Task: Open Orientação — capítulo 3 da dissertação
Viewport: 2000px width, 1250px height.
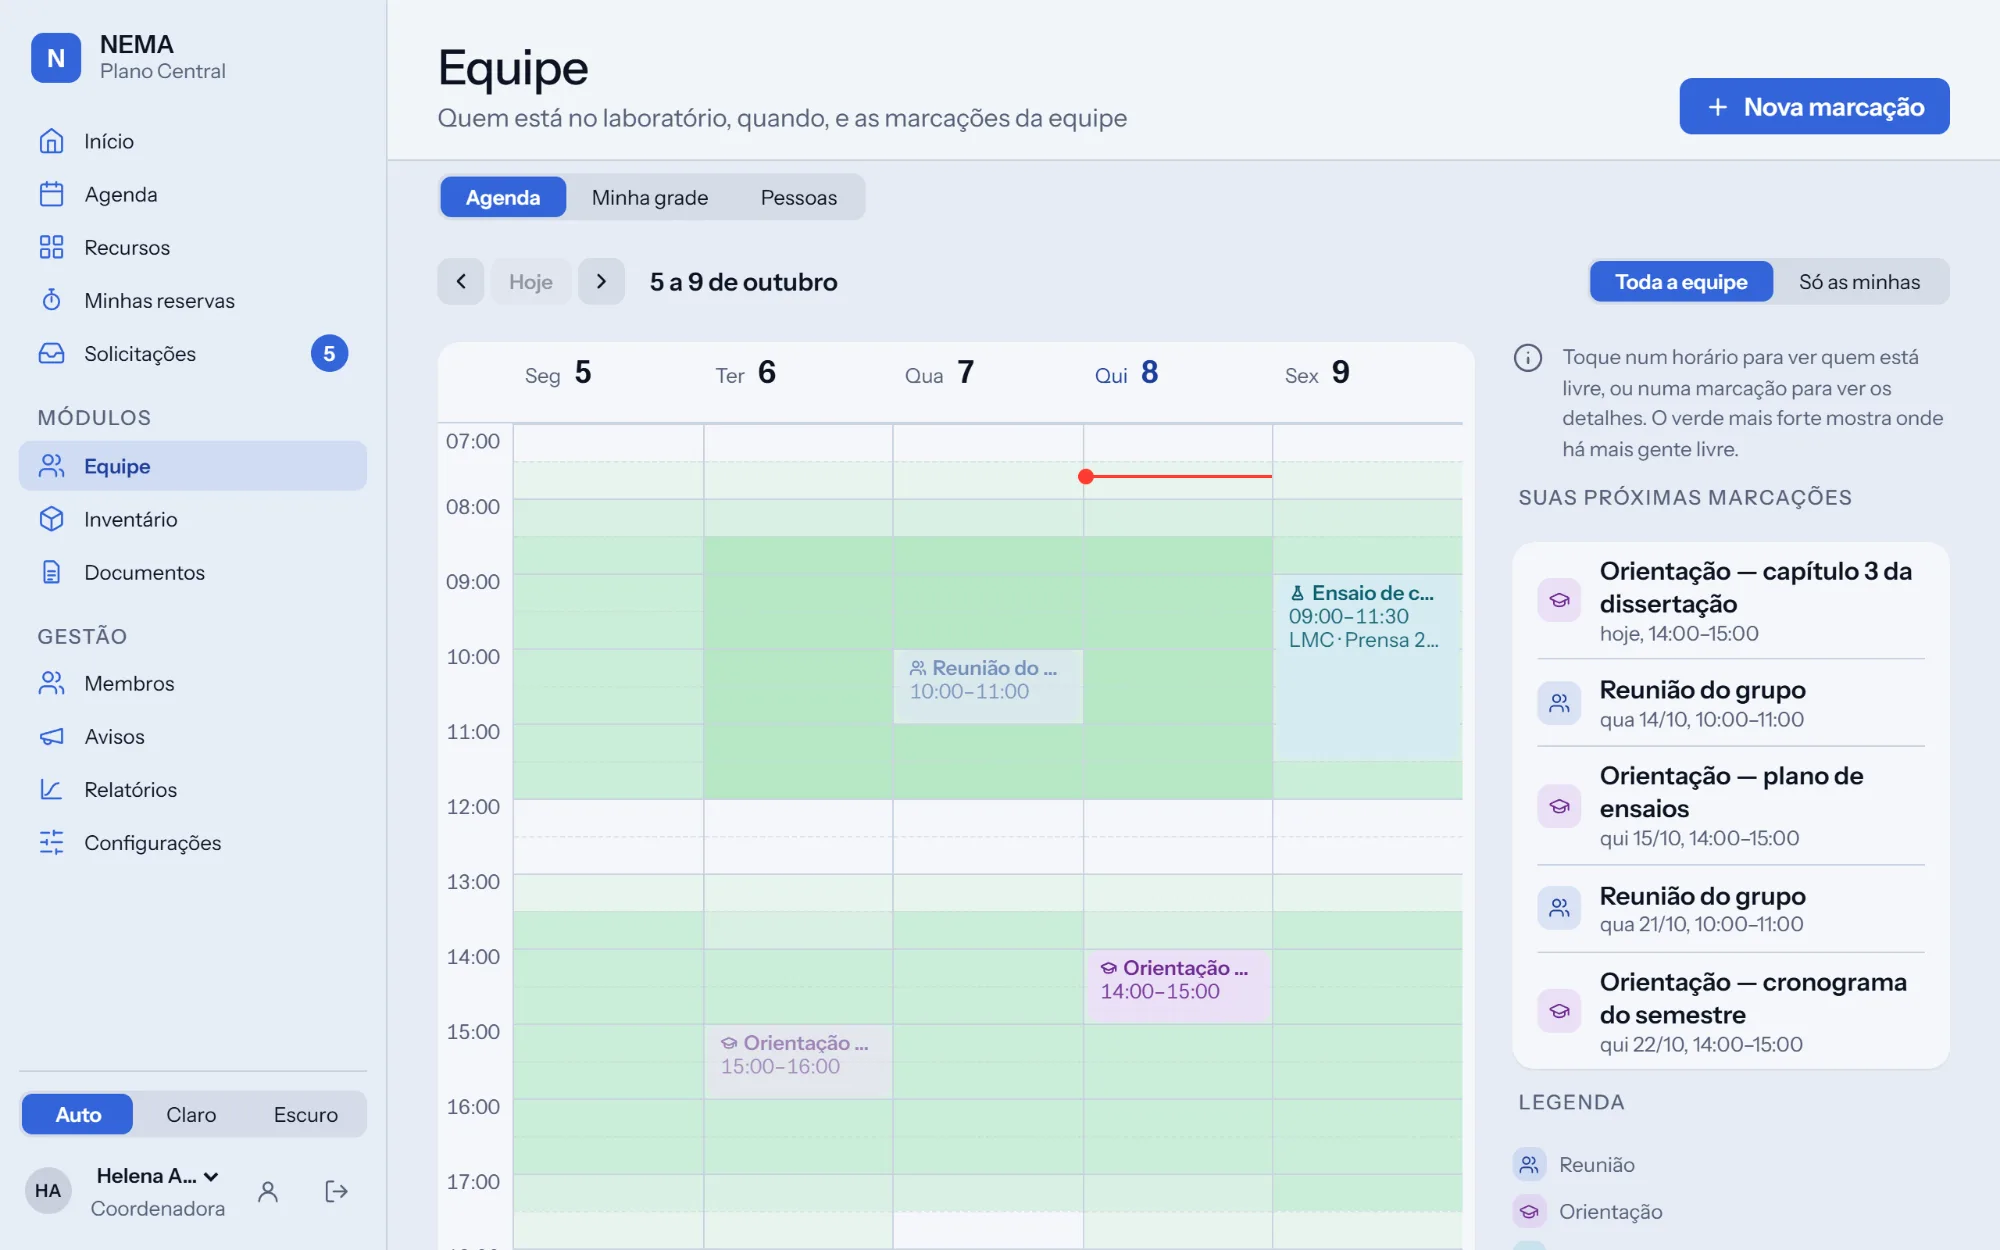Action: tap(1731, 601)
